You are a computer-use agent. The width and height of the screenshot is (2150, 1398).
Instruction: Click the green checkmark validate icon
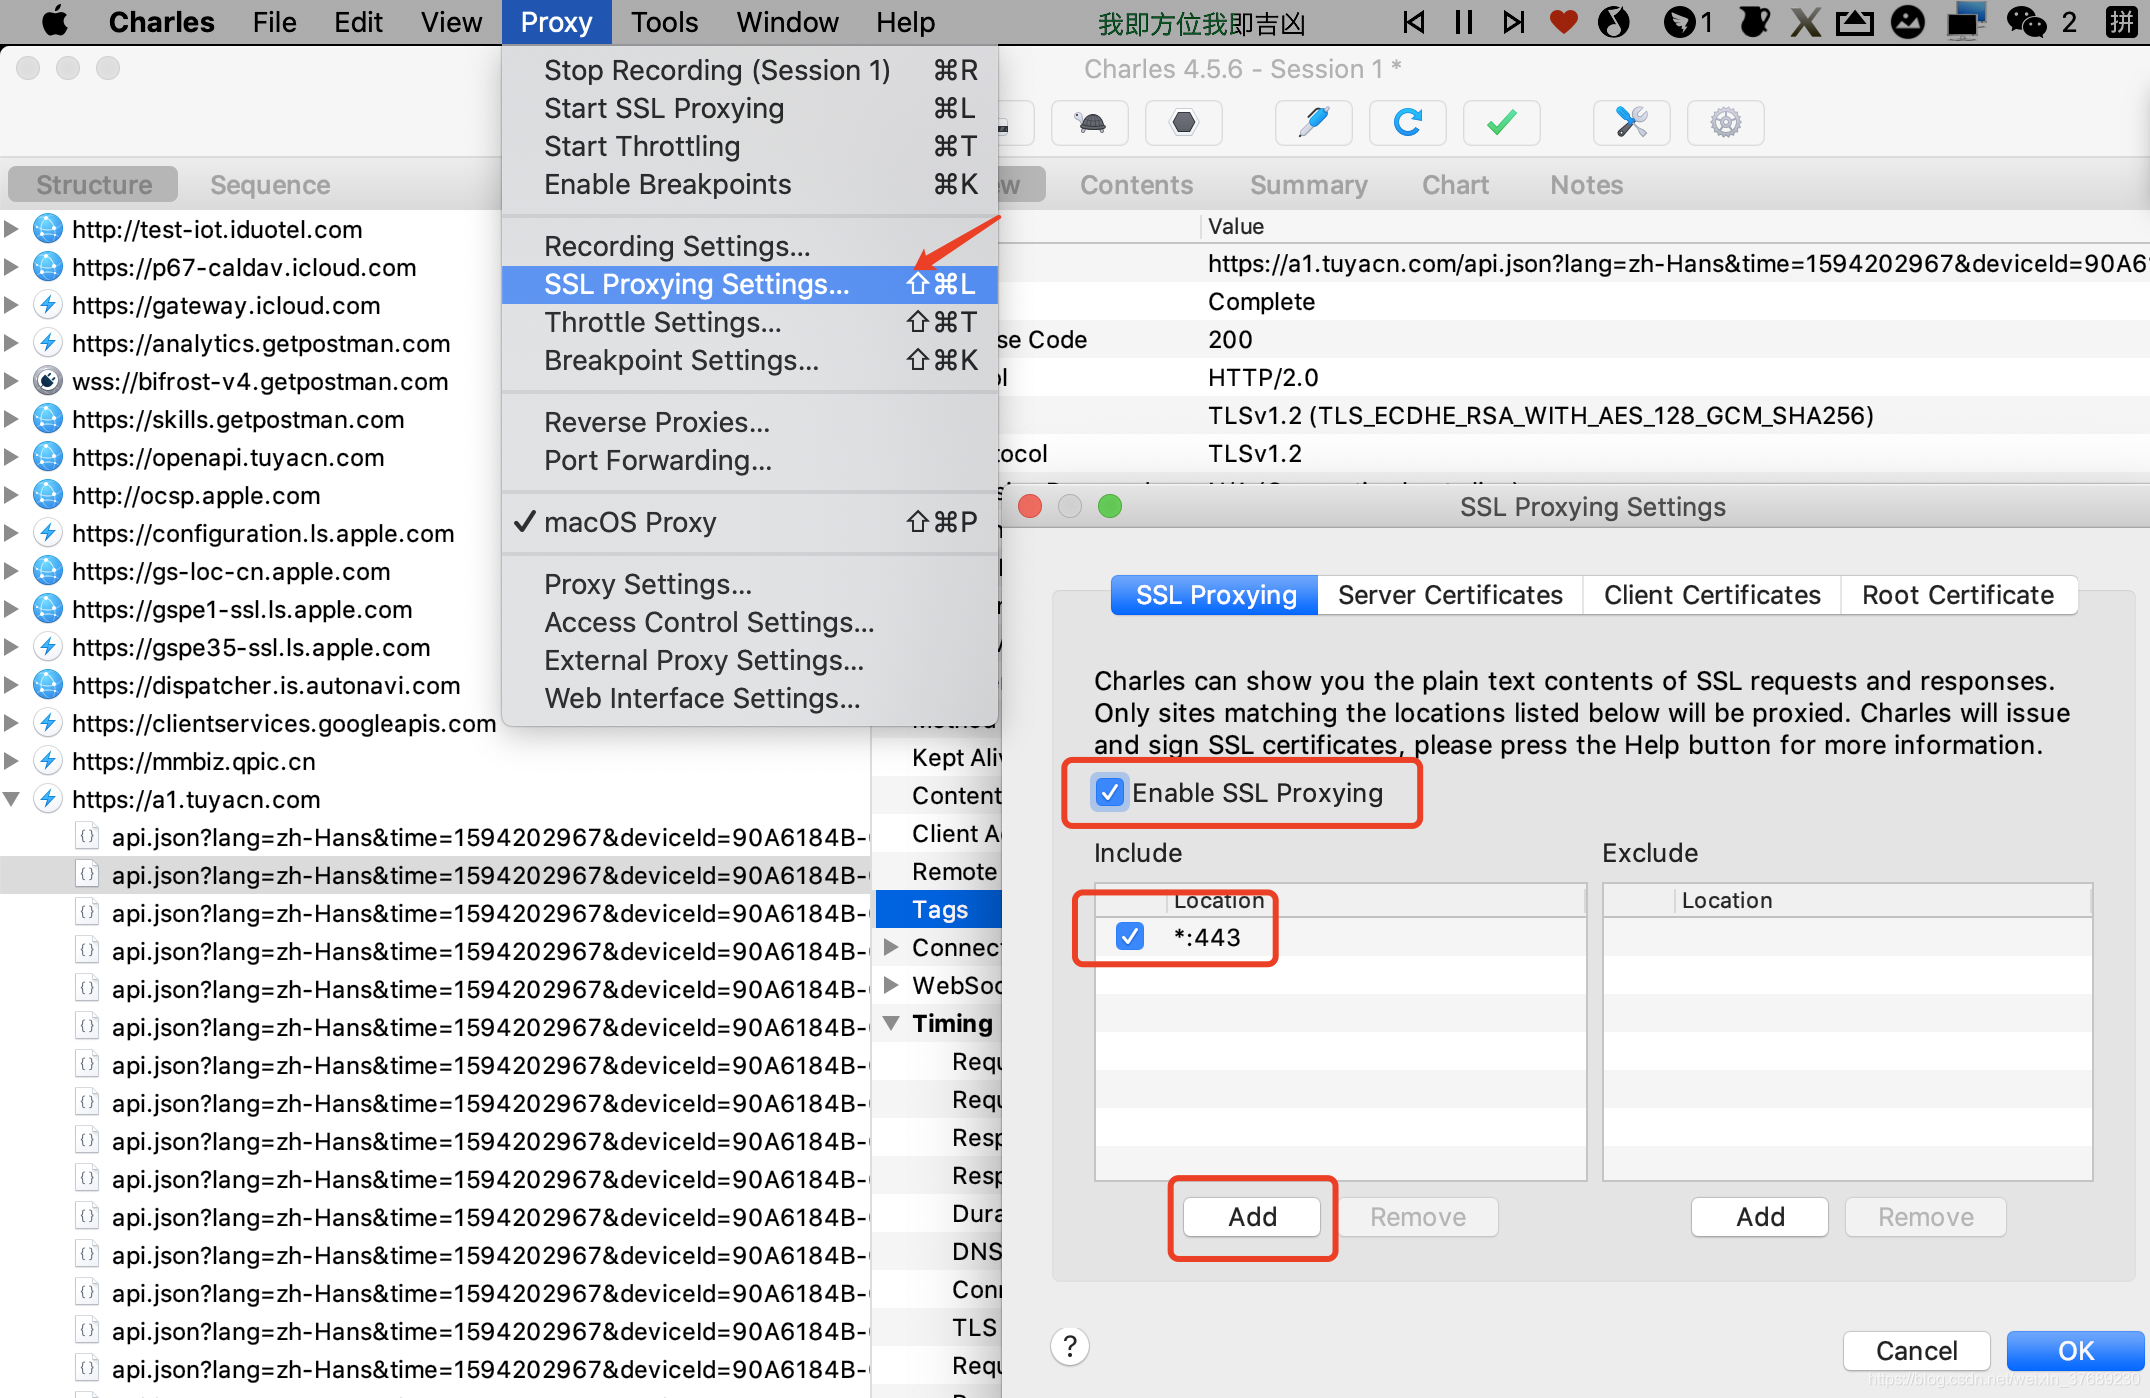click(x=1501, y=123)
